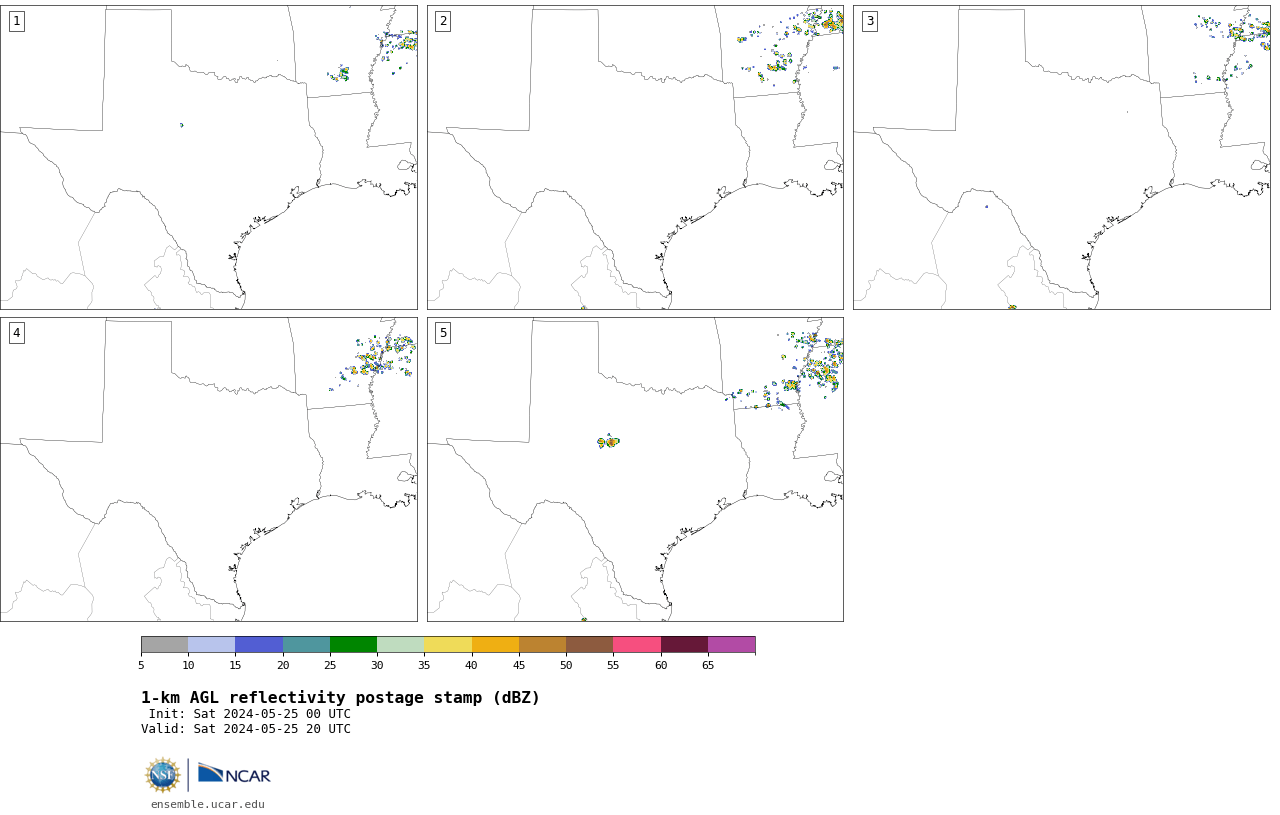Click the 20-25 dBZ teal swatch
This screenshot has height=815, width=1280.
(x=306, y=644)
